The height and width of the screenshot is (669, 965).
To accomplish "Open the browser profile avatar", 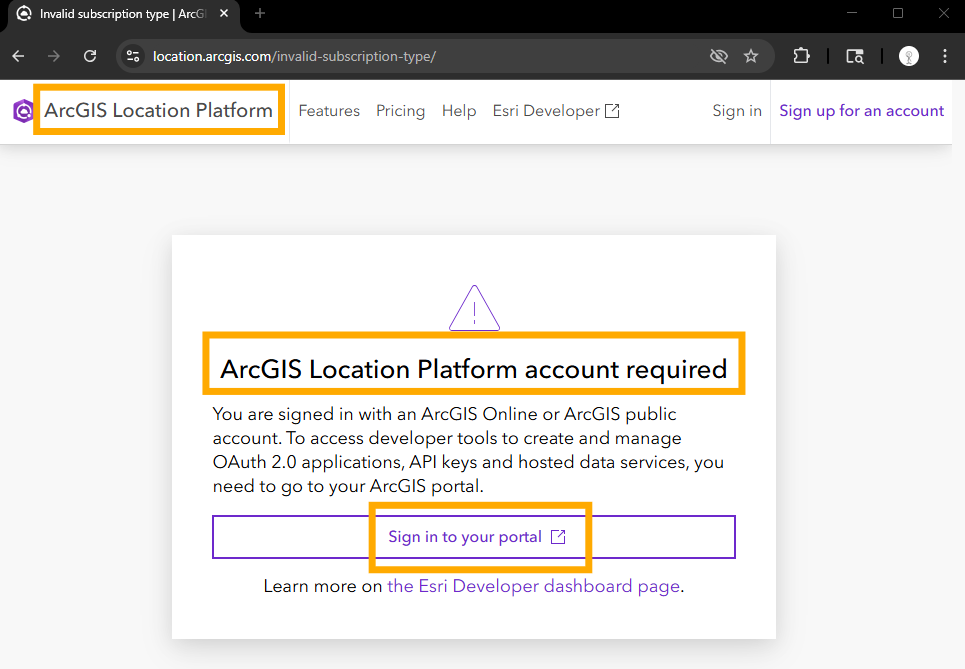I will (x=909, y=56).
